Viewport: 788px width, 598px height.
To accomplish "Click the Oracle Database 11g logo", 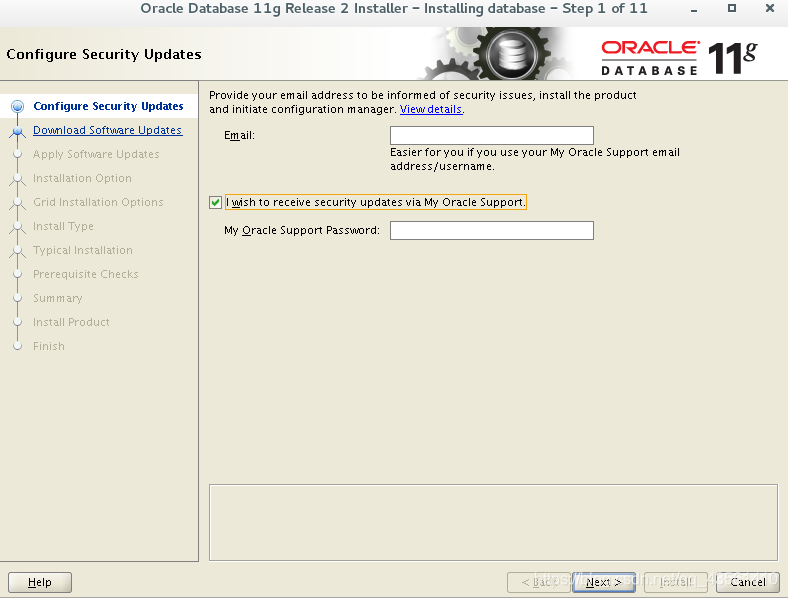I will (679, 58).
